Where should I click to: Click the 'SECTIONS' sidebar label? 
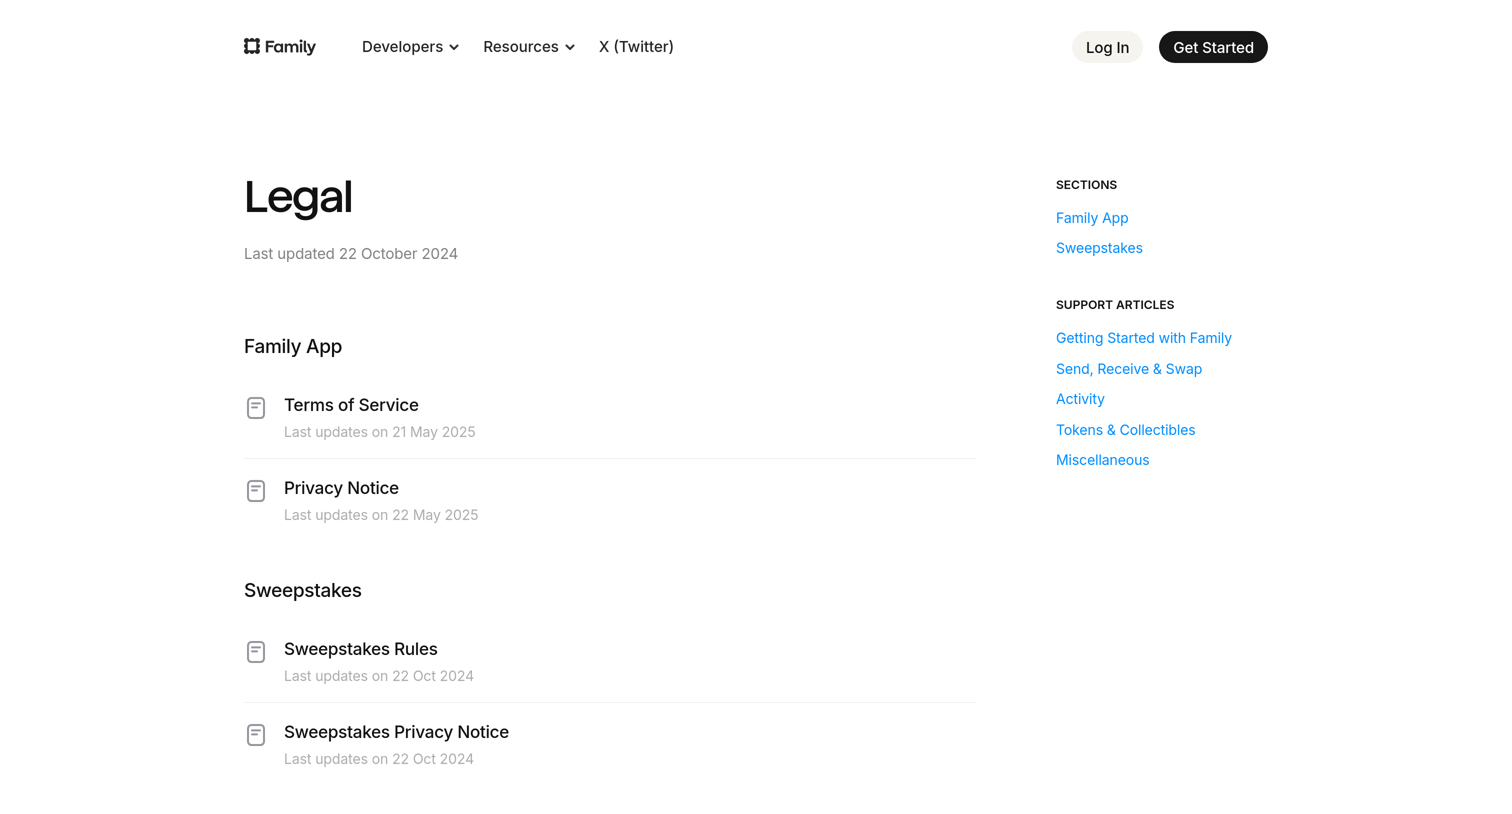click(x=1086, y=185)
